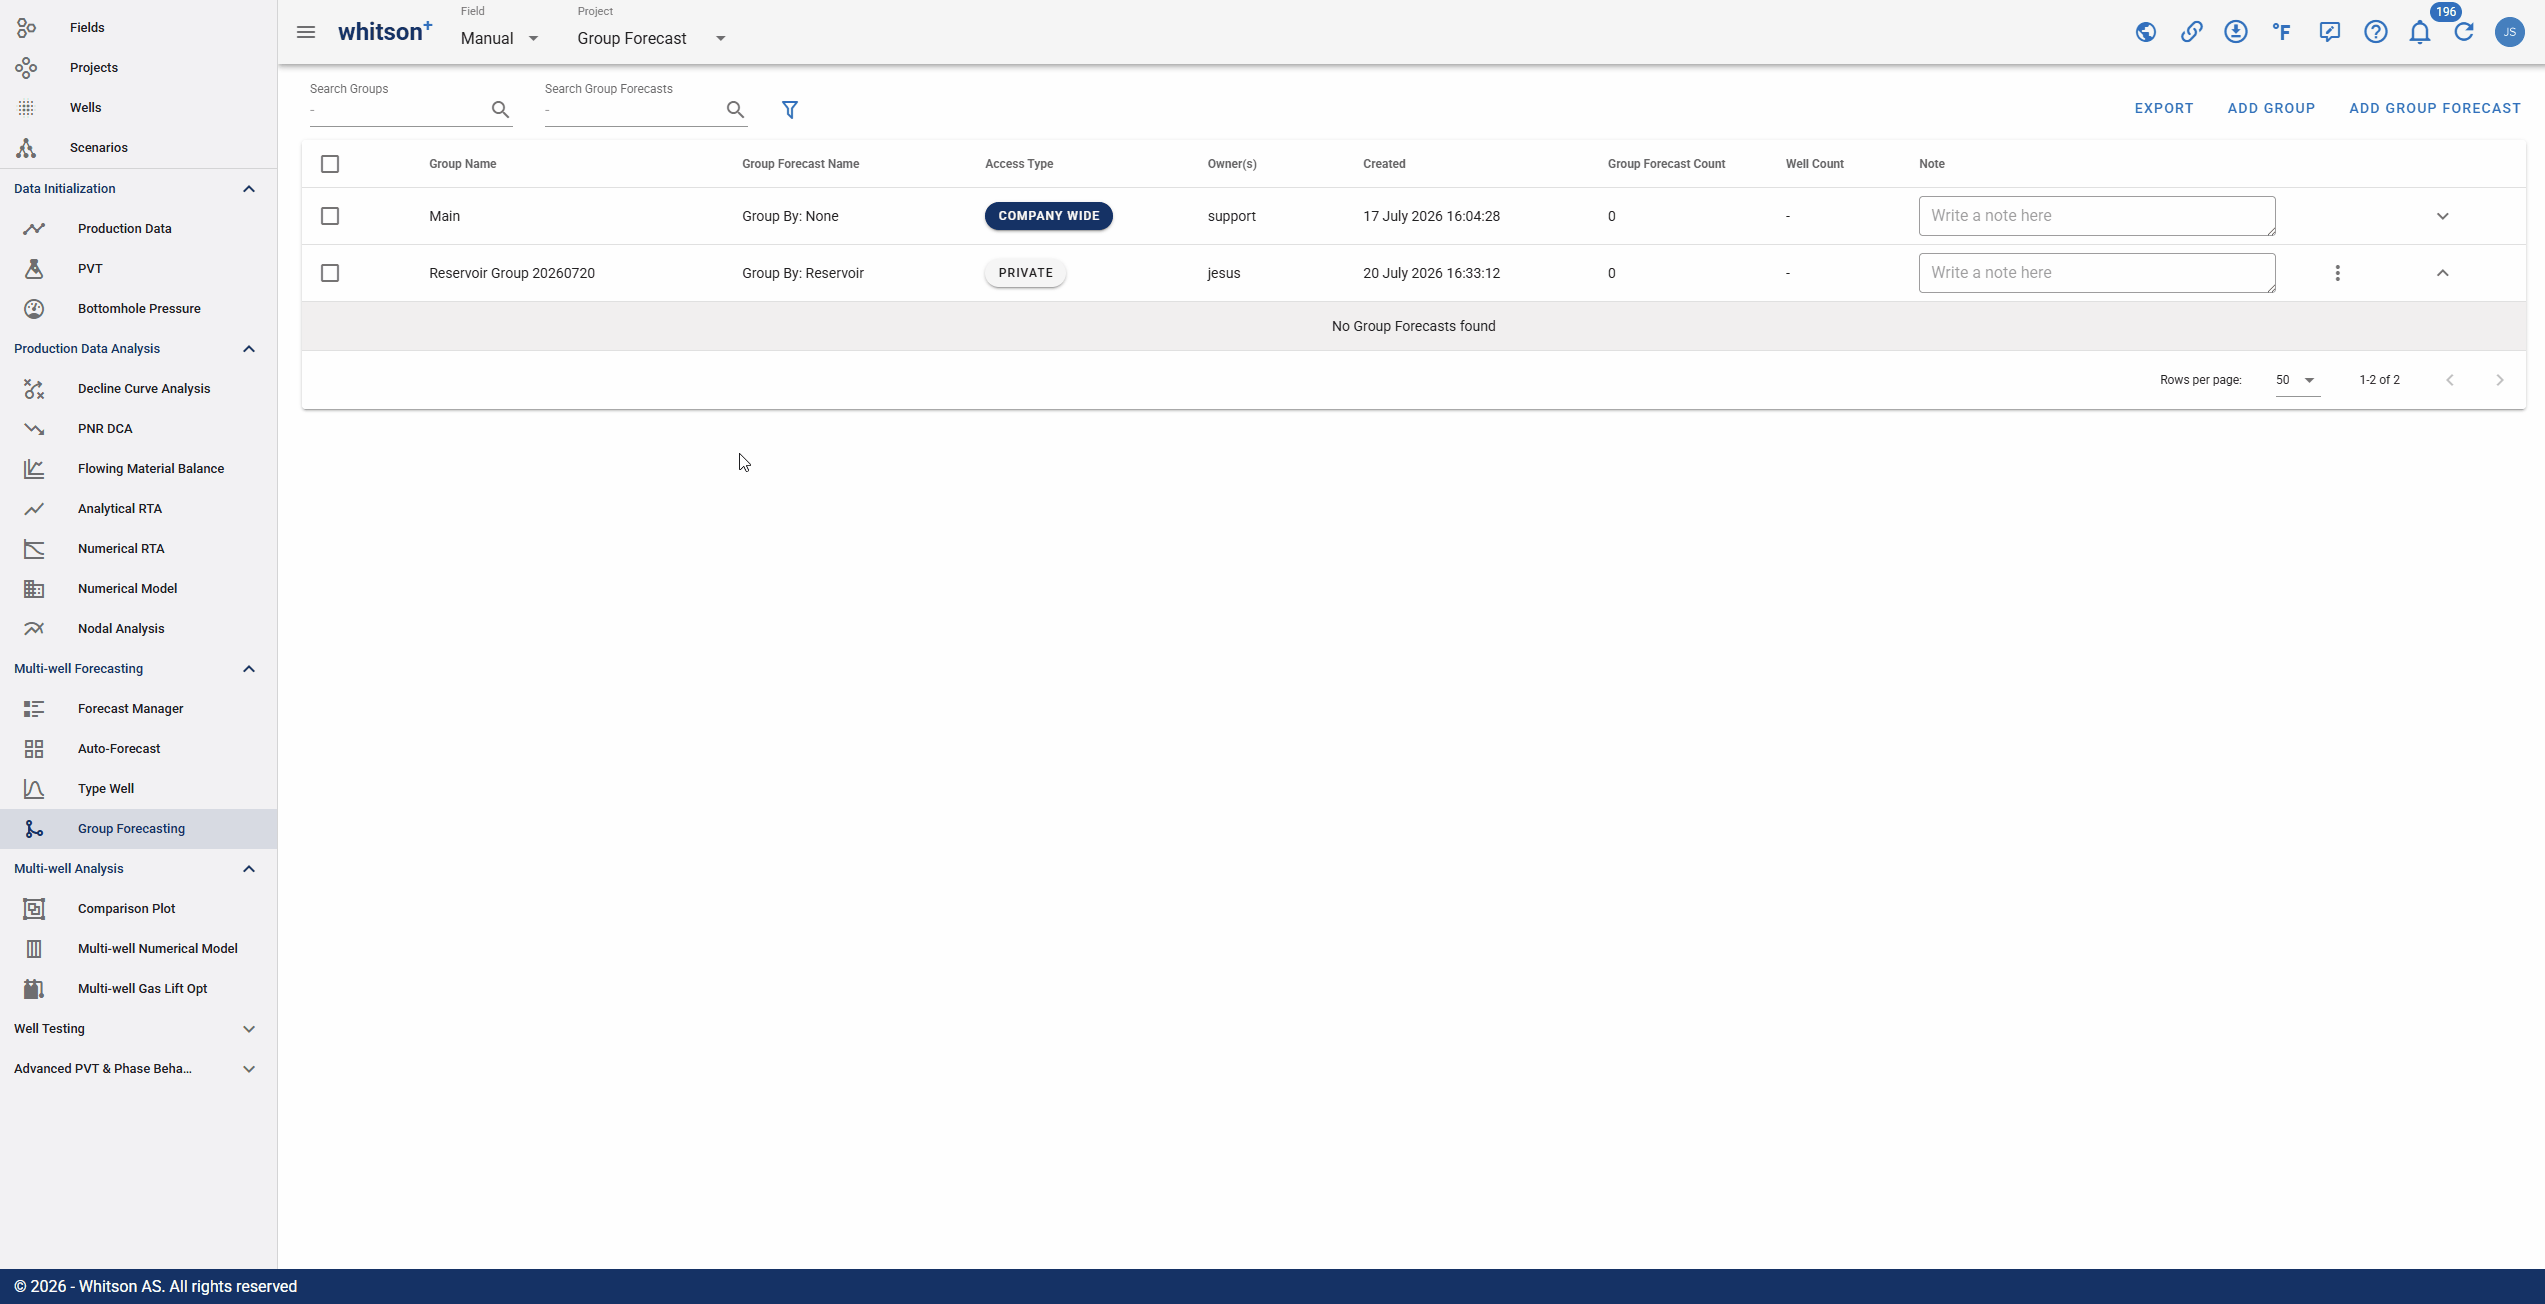Click the PVT flask icon

[x=34, y=269]
